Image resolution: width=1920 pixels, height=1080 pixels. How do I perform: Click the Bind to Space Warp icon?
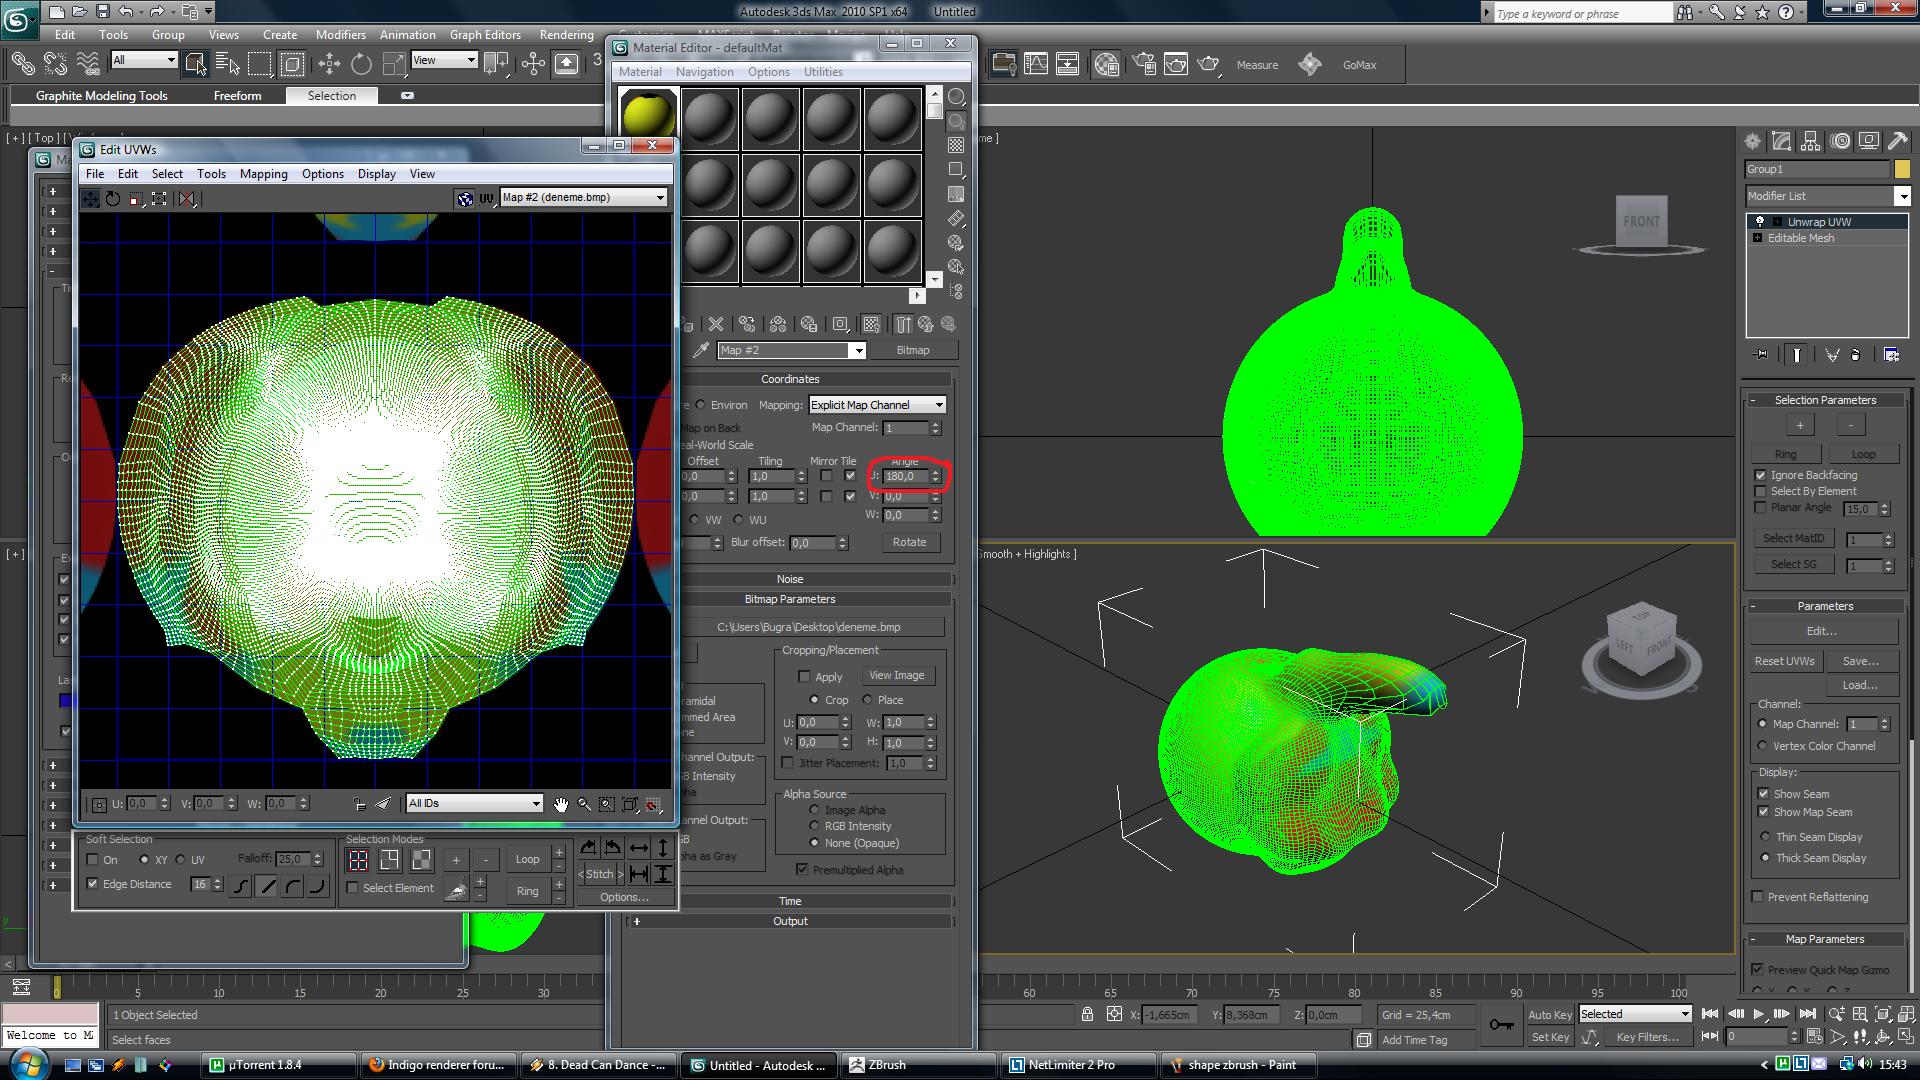point(88,65)
